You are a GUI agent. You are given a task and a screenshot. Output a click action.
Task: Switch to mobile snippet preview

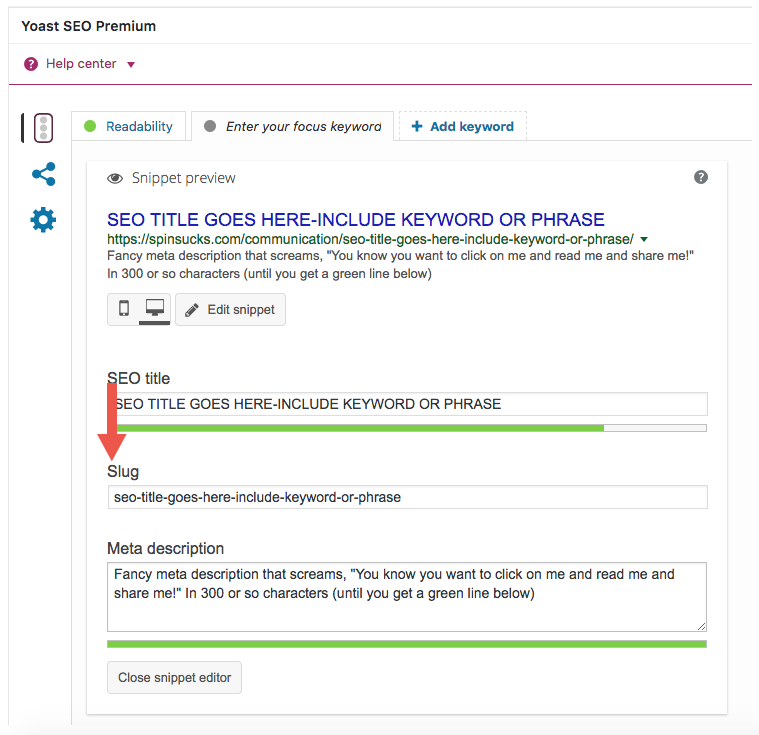[x=124, y=309]
